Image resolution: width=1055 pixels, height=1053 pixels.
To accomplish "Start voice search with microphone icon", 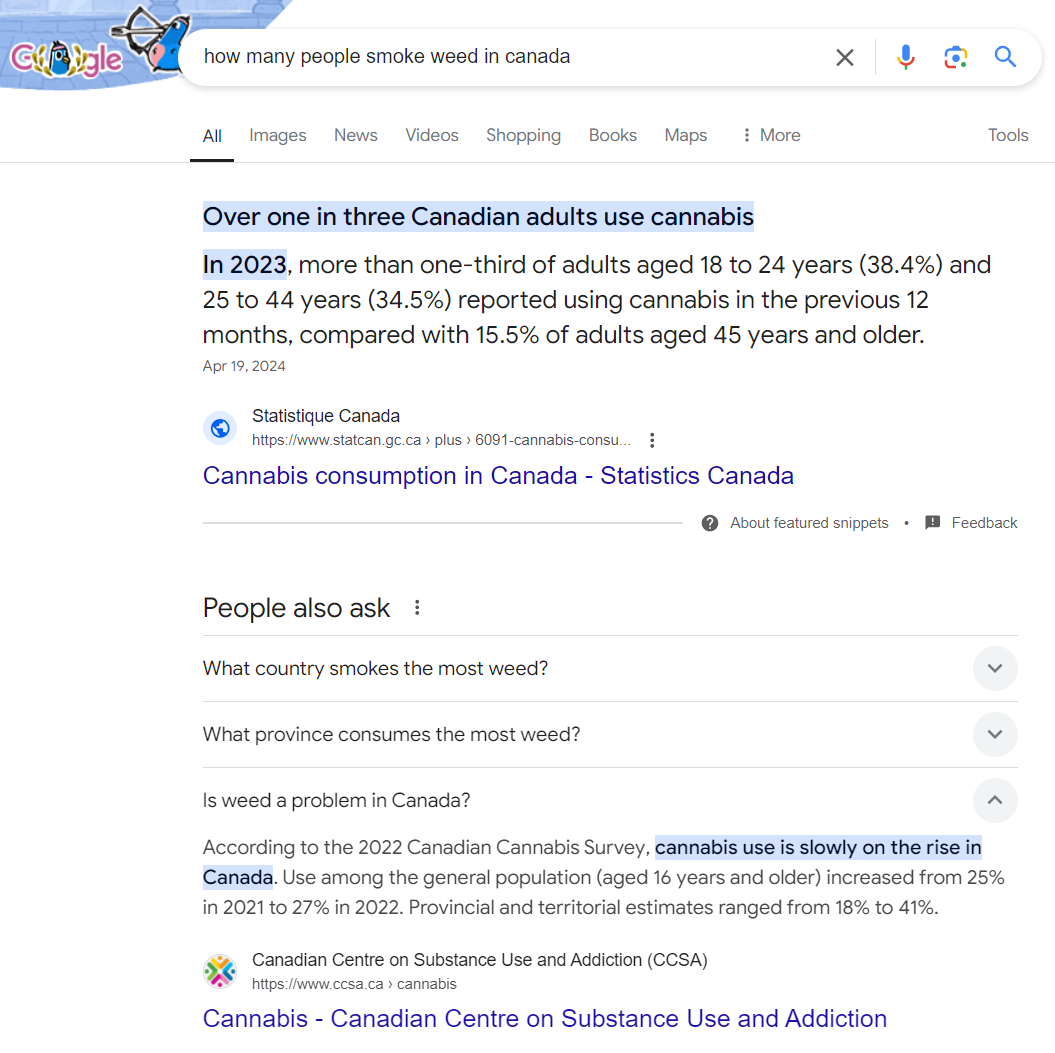I will tap(906, 57).
